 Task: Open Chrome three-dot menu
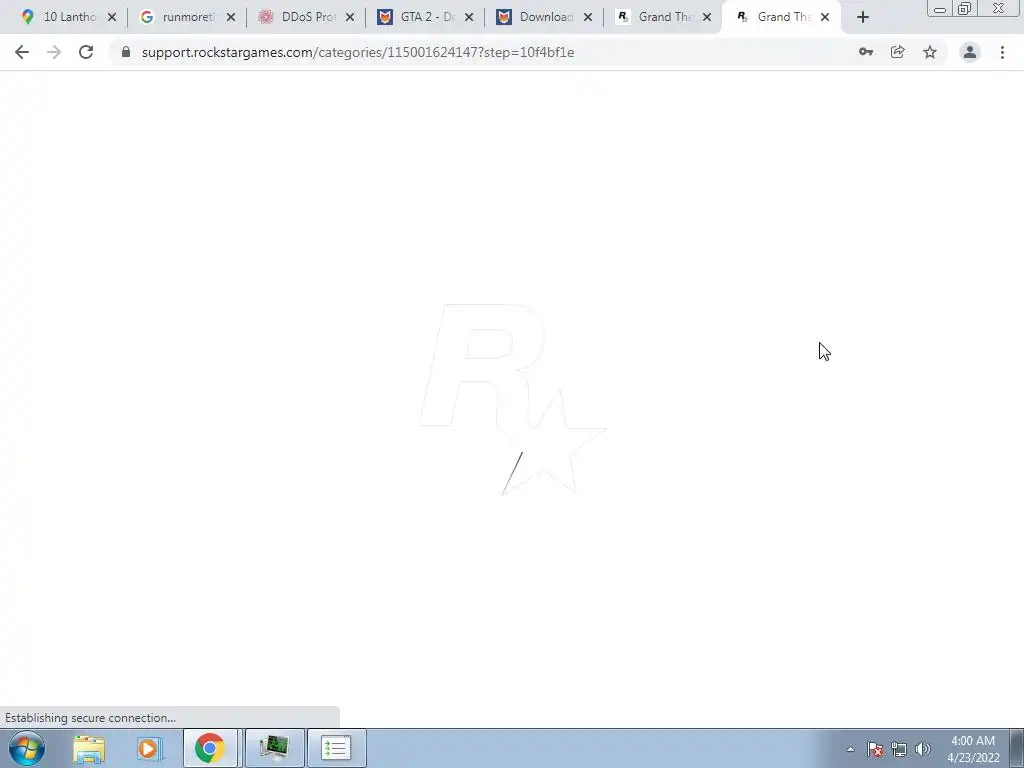[1002, 52]
